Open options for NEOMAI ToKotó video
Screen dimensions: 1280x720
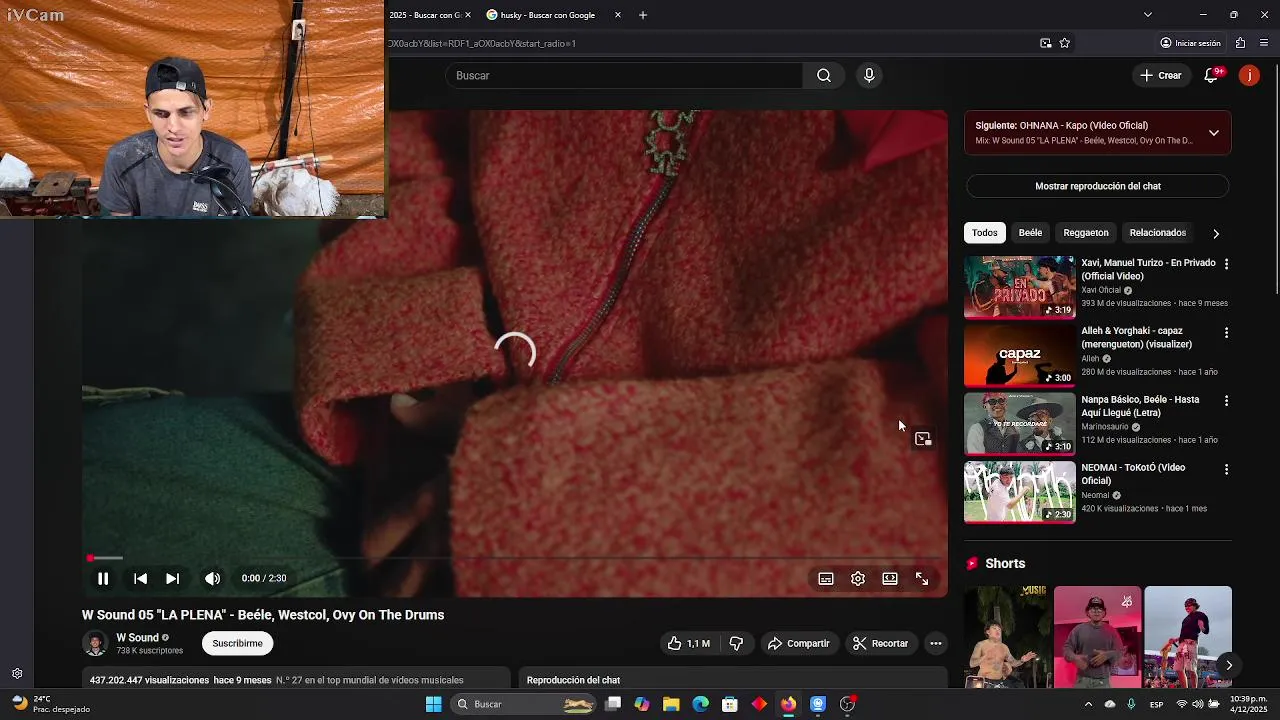(1227, 469)
